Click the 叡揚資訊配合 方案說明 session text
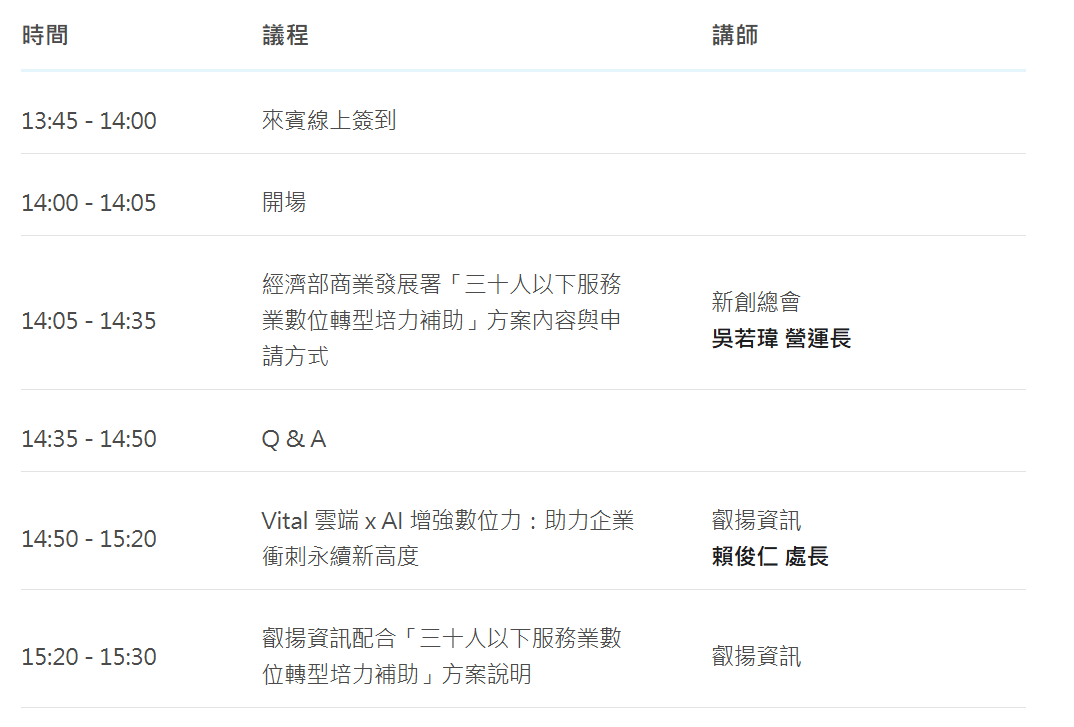The image size is (1074, 727). click(441, 656)
